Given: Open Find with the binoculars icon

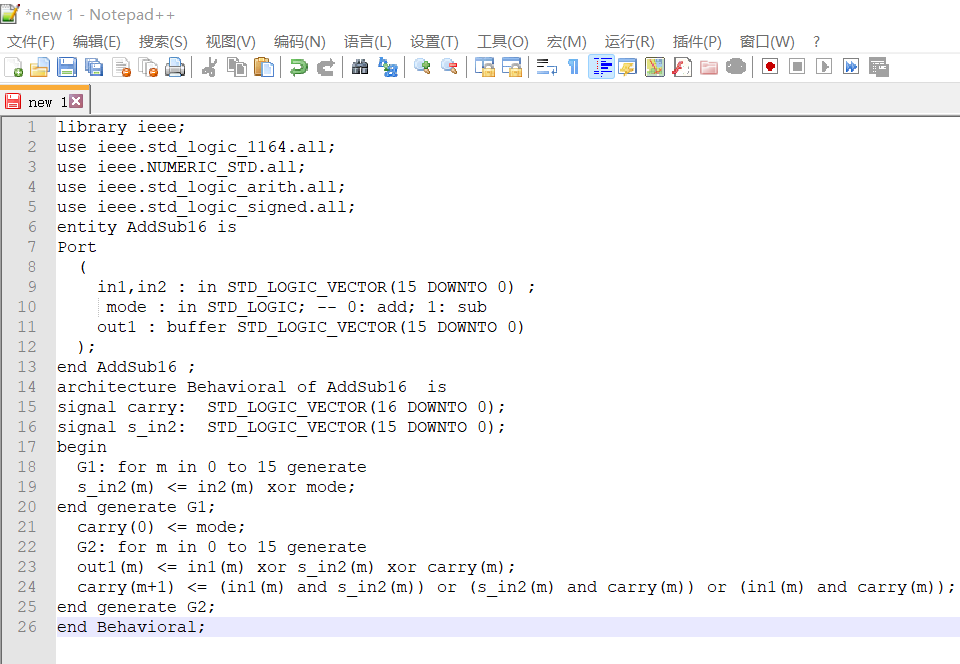Looking at the screenshot, I should pos(360,67).
